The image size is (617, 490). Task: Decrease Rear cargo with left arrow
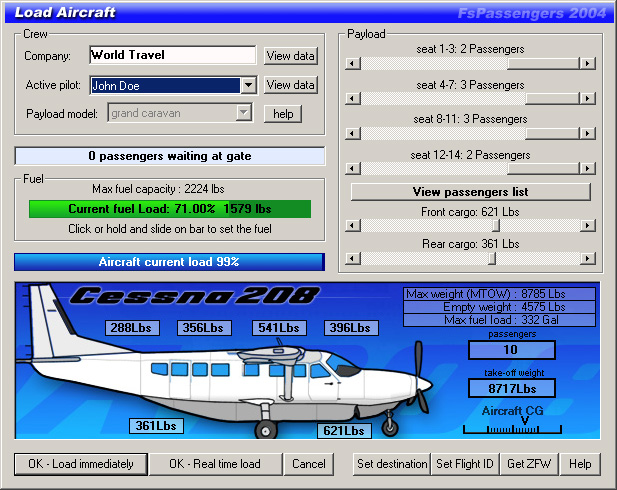(x=353, y=259)
